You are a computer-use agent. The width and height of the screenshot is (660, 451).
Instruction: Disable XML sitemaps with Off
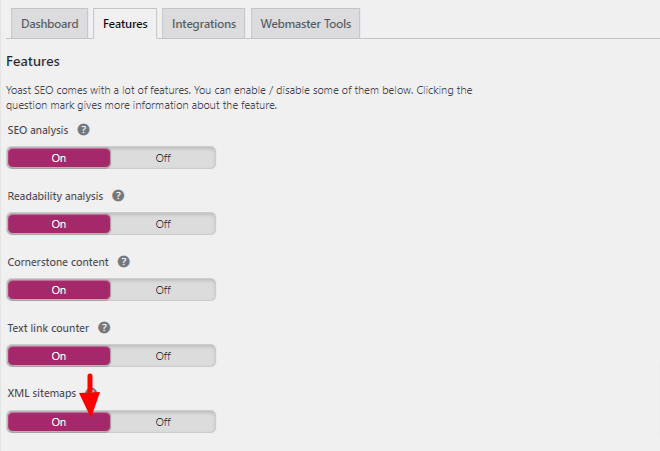[163, 422]
